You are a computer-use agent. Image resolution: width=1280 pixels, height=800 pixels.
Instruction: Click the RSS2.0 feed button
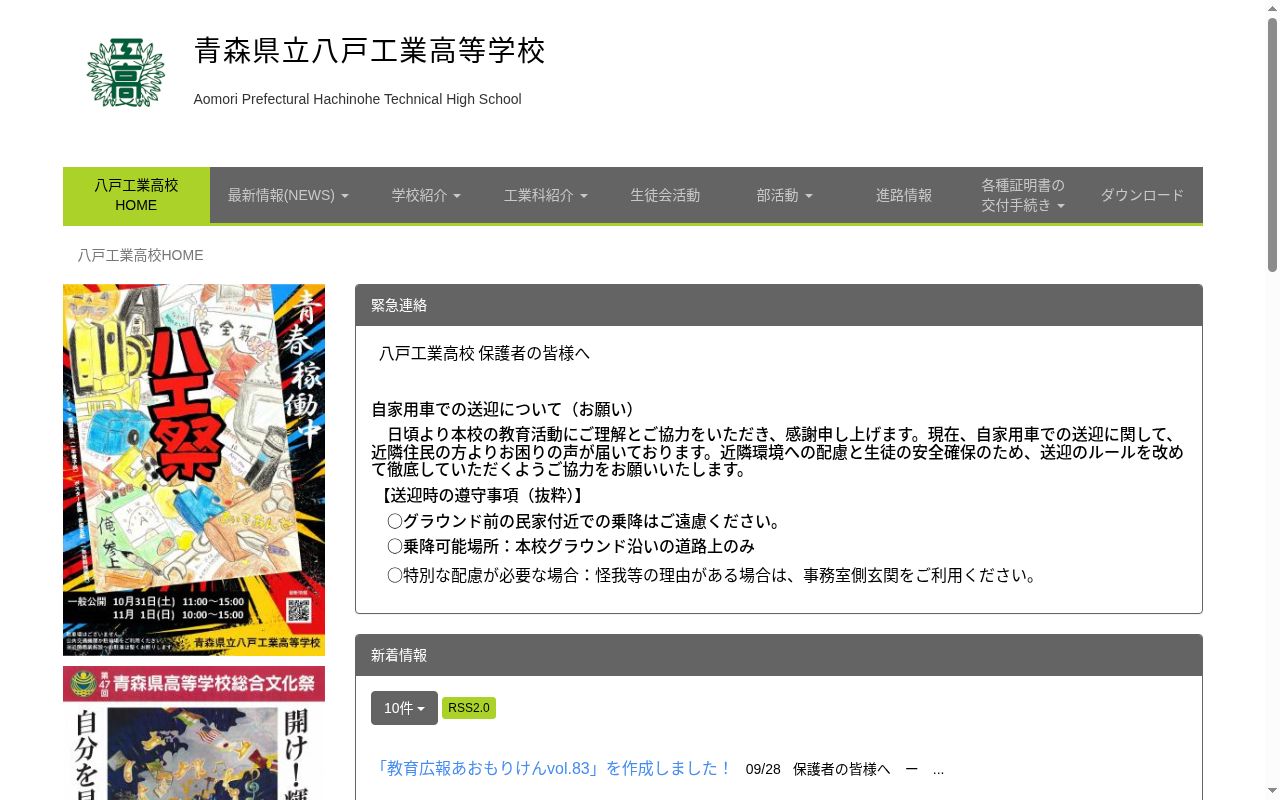coord(469,708)
